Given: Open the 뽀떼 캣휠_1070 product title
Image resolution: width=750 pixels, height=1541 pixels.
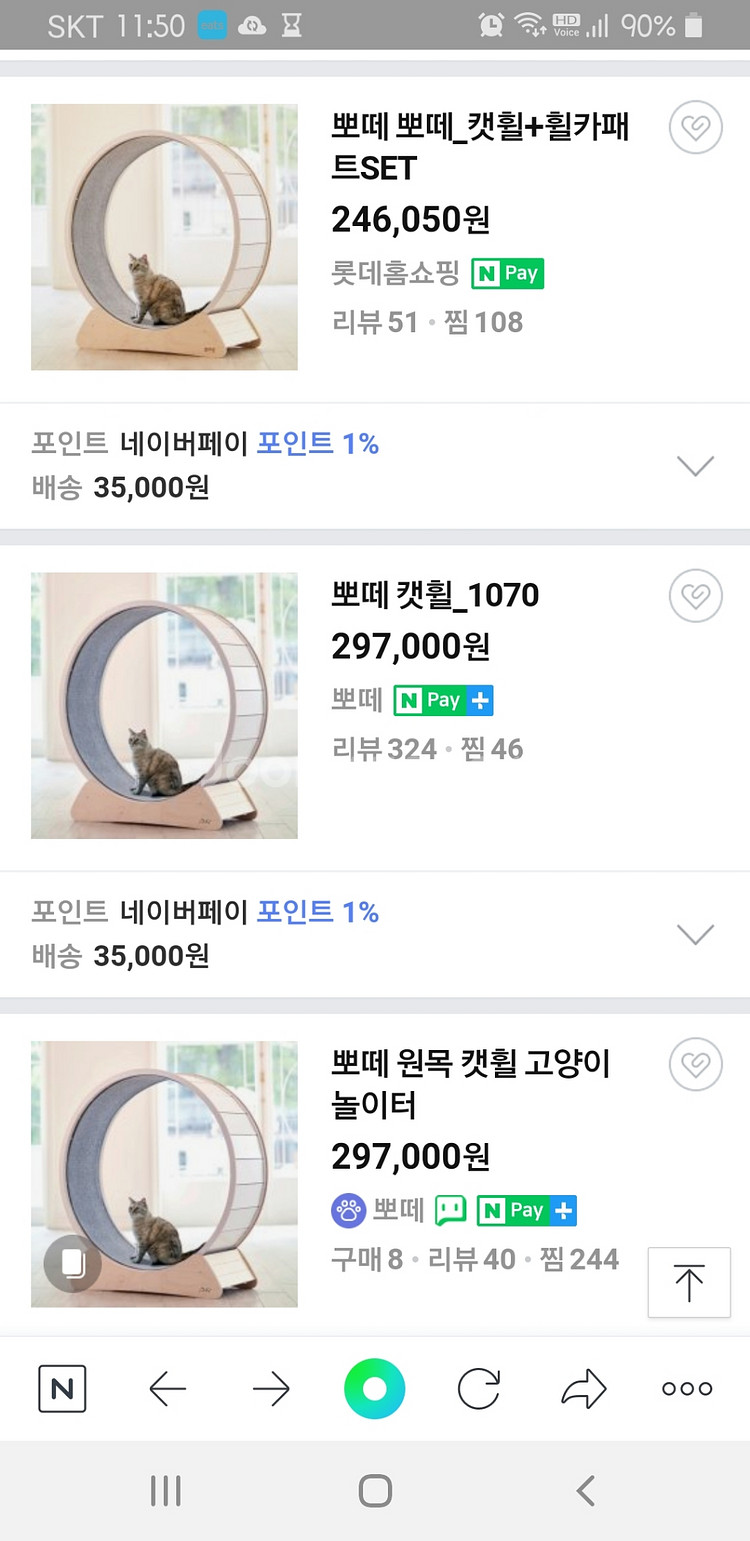Looking at the screenshot, I should [435, 595].
